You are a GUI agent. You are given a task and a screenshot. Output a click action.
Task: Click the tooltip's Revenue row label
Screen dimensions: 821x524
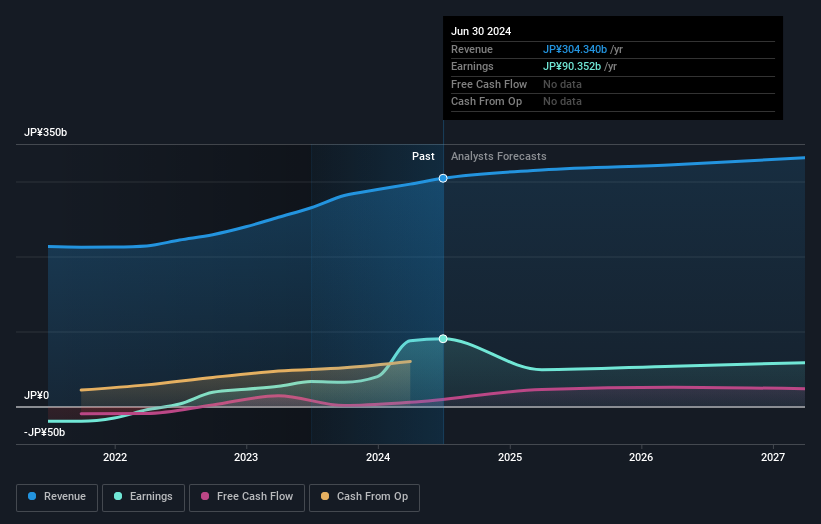click(472, 49)
